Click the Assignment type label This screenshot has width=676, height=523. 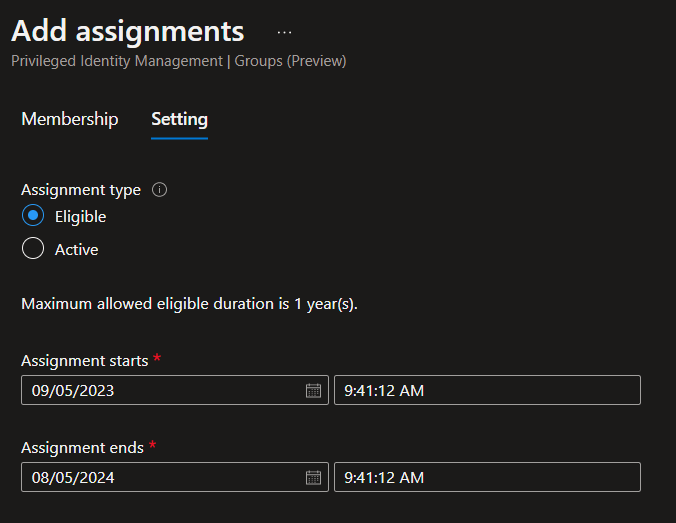pyautogui.click(x=81, y=189)
